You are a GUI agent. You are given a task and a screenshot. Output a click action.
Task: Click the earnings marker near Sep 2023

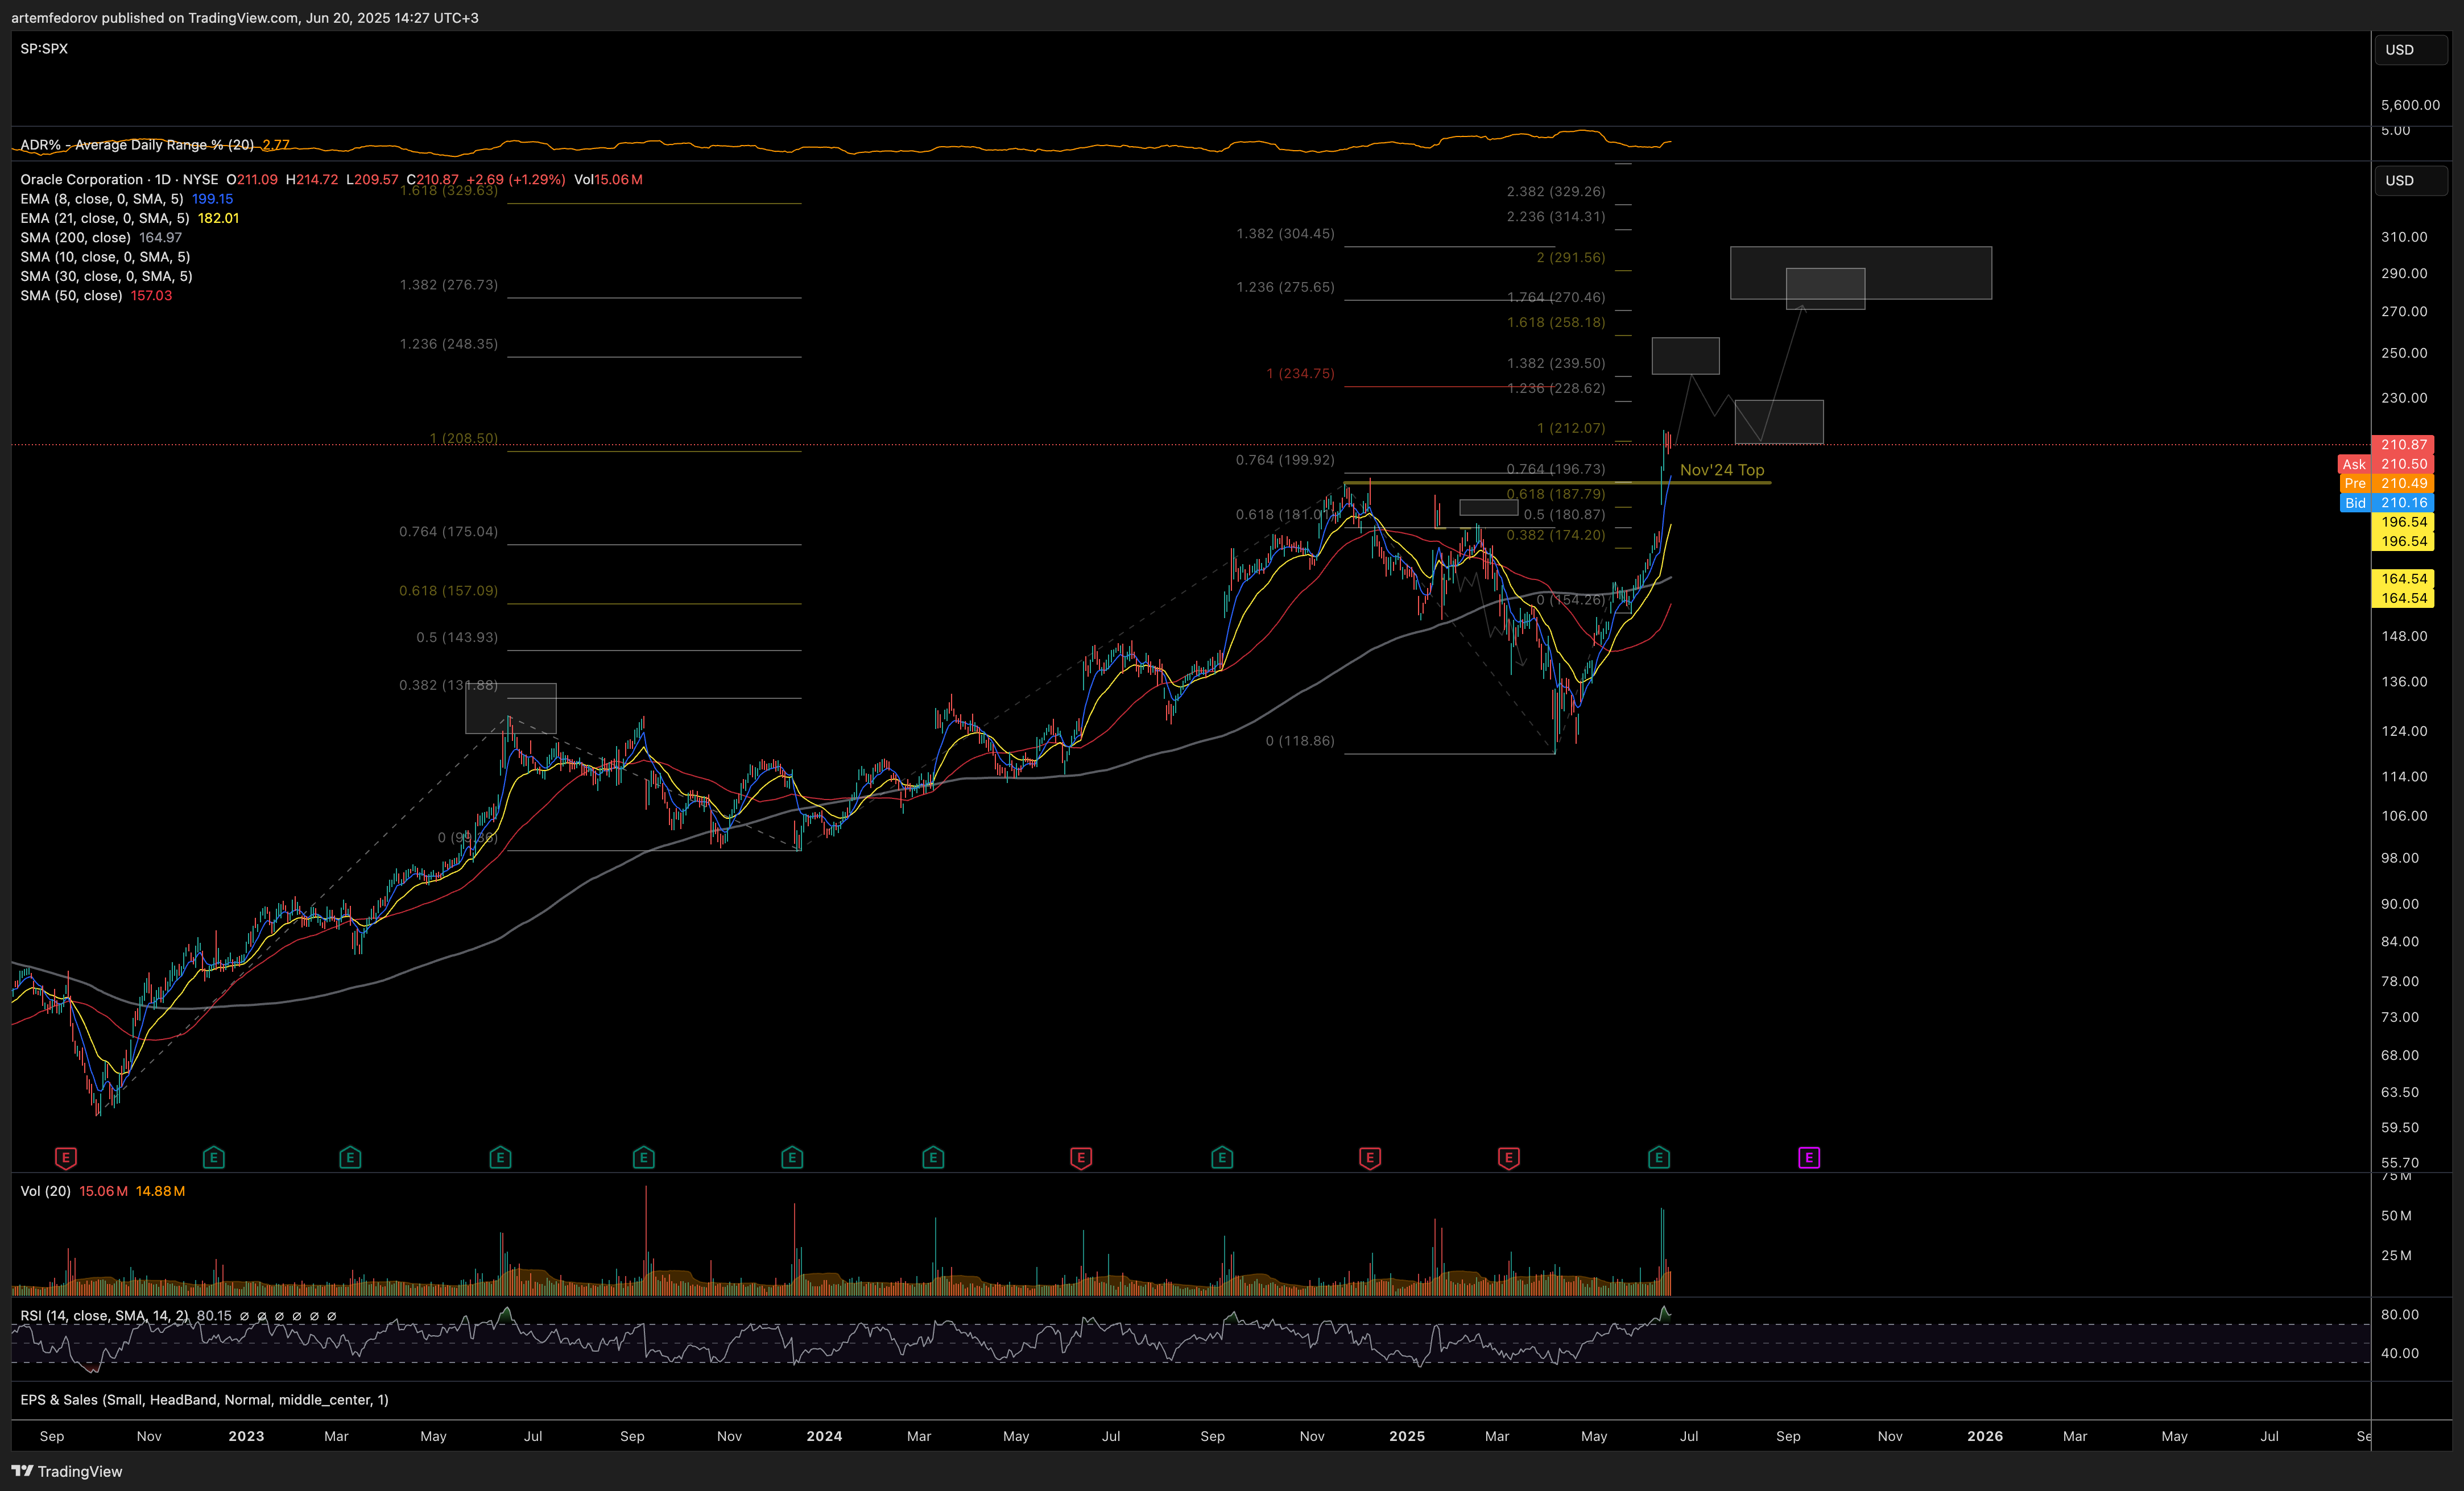point(644,1158)
